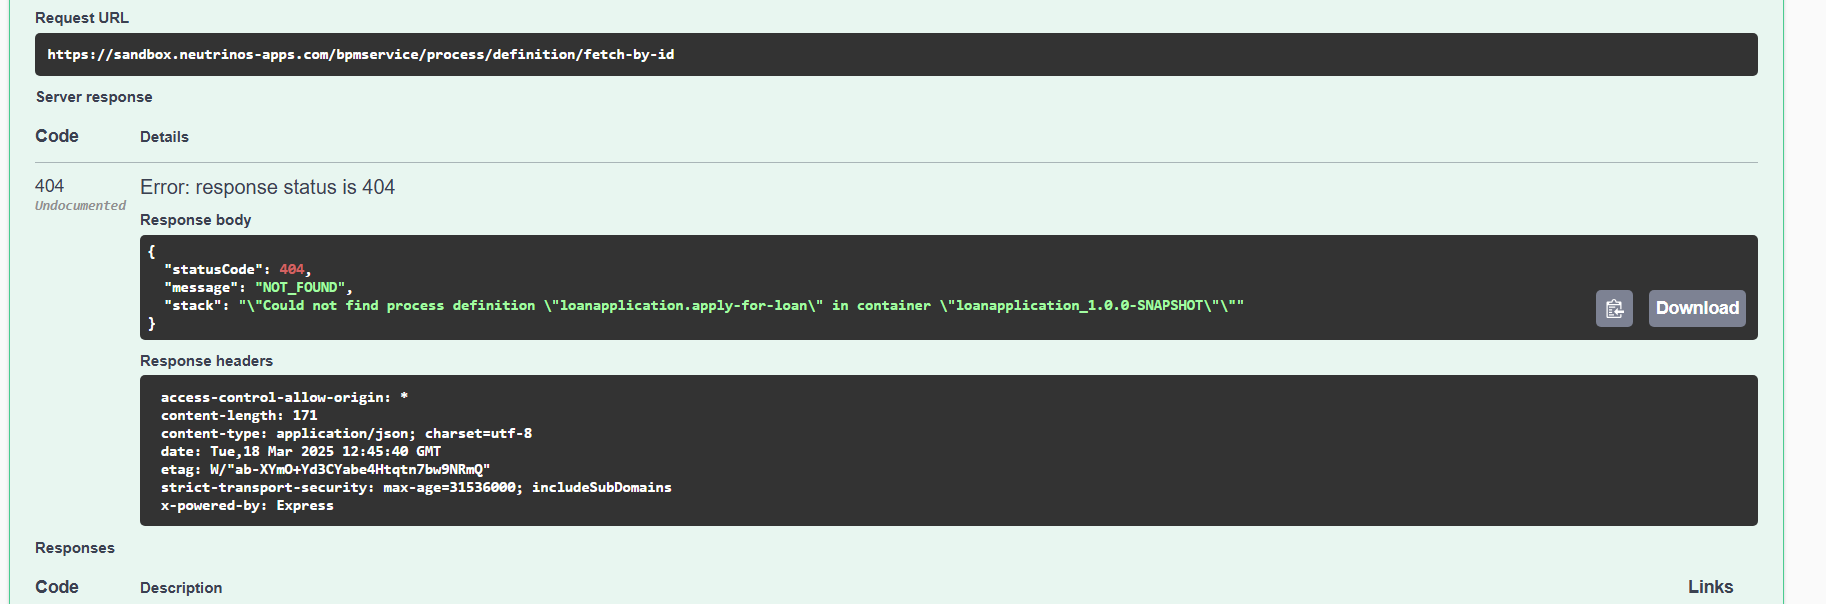
Task: Click the Details column header
Action: pos(164,137)
